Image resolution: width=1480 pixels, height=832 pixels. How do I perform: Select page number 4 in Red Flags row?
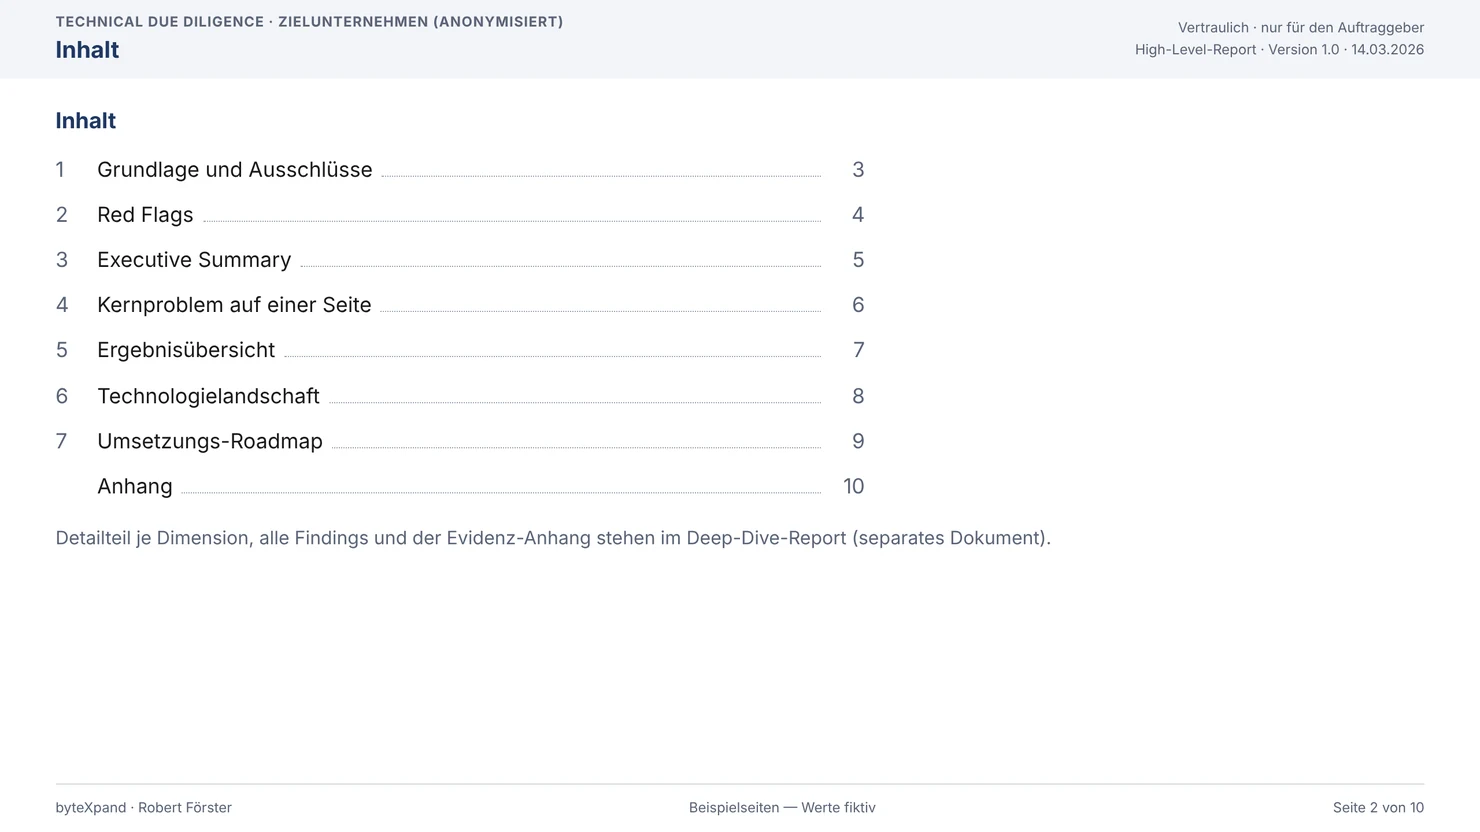[858, 215]
